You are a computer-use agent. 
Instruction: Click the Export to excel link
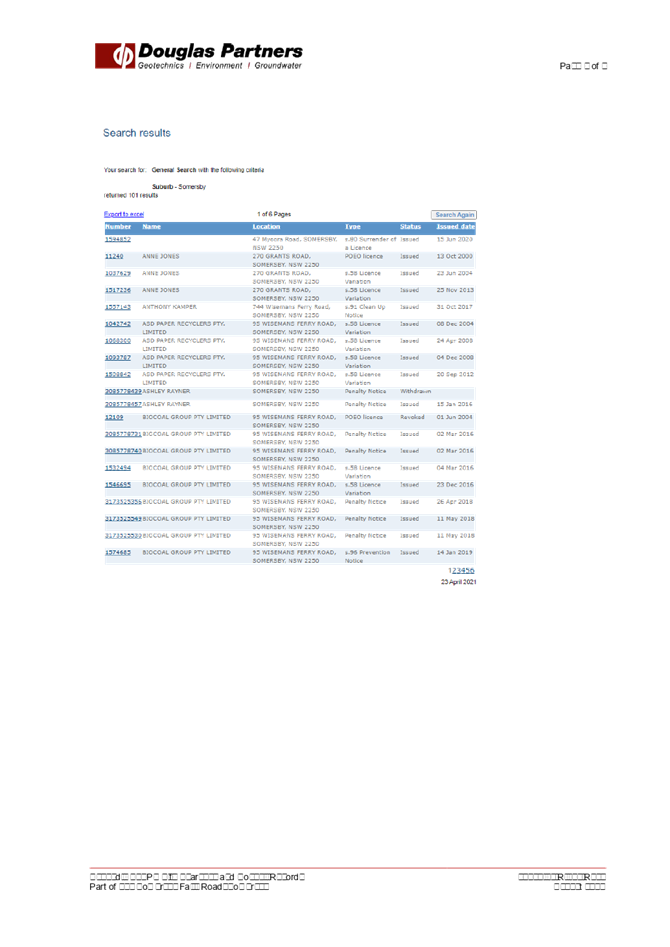pyautogui.click(x=124, y=214)
